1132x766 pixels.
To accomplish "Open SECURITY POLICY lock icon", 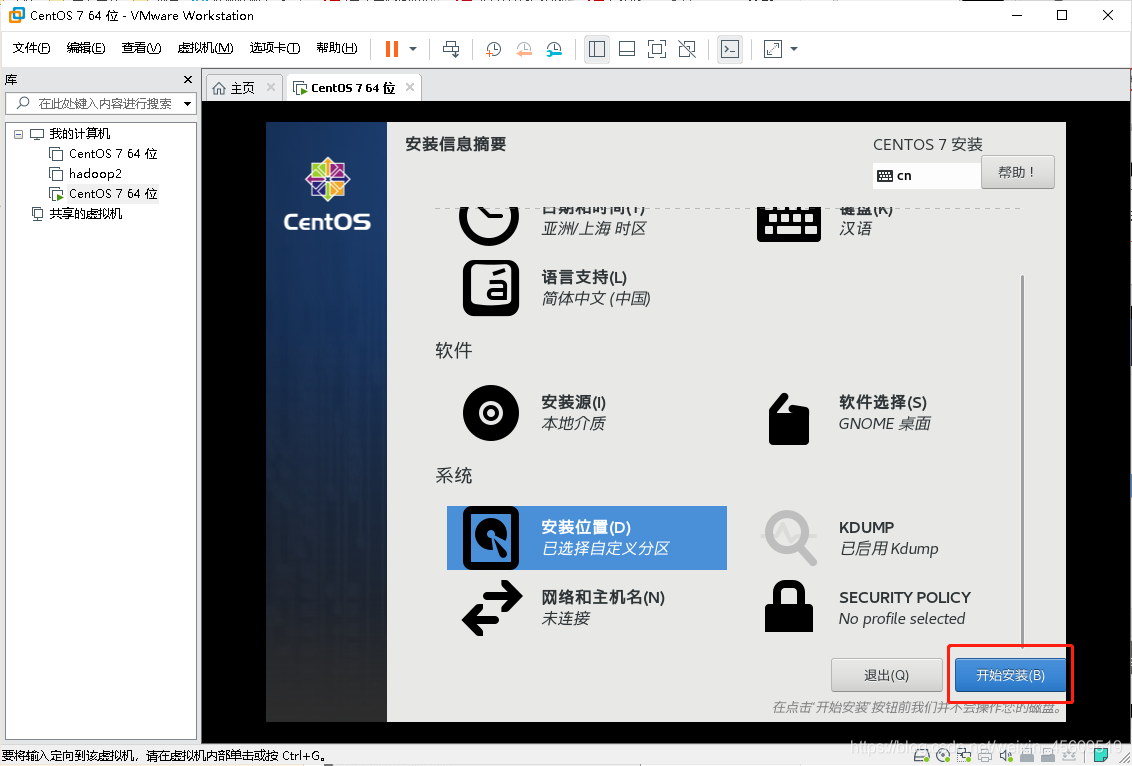I will [788, 606].
